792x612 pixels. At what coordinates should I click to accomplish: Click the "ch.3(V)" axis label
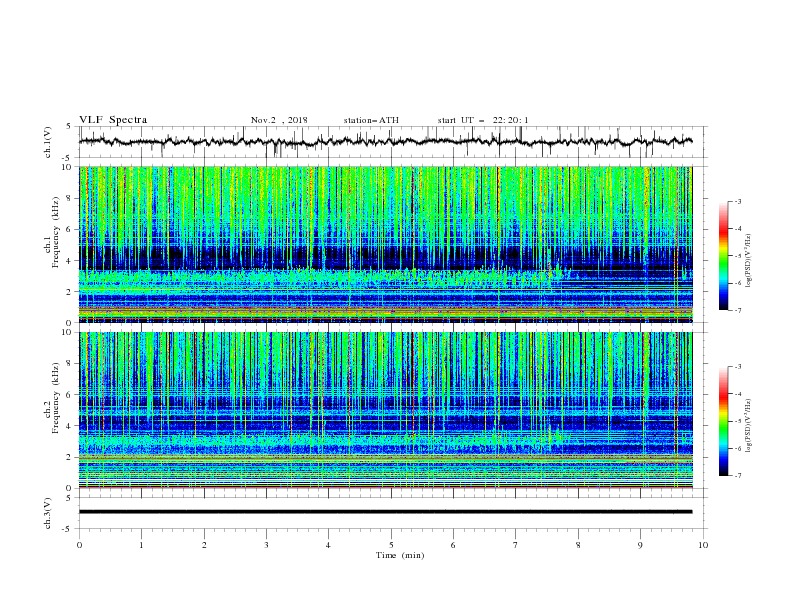(x=48, y=514)
